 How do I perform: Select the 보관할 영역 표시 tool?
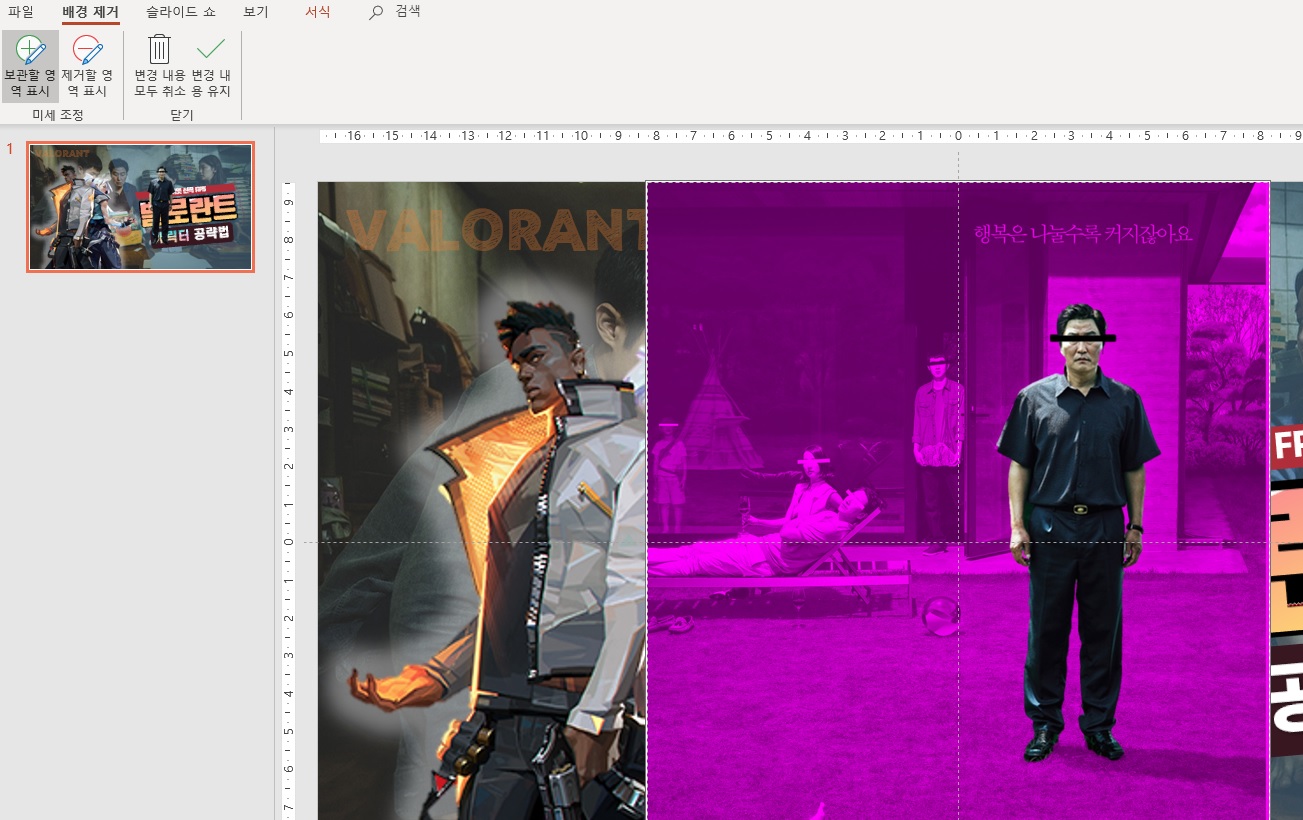point(30,67)
